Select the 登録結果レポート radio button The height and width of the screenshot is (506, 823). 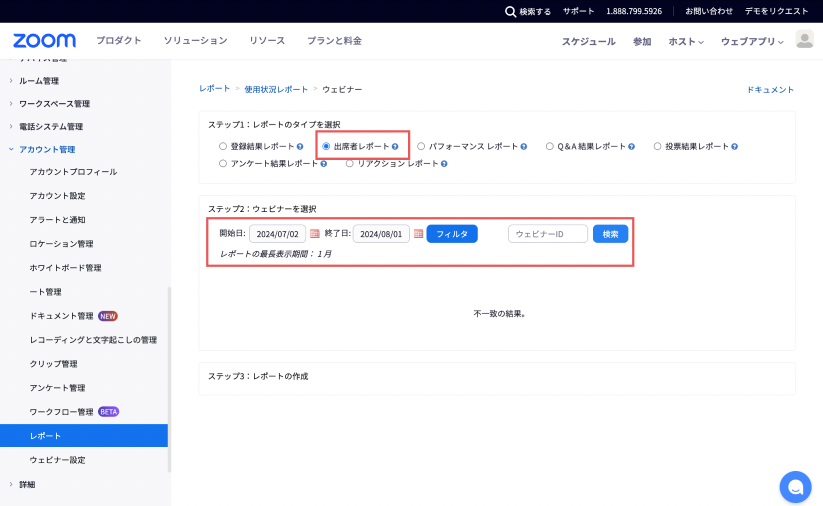[223, 146]
